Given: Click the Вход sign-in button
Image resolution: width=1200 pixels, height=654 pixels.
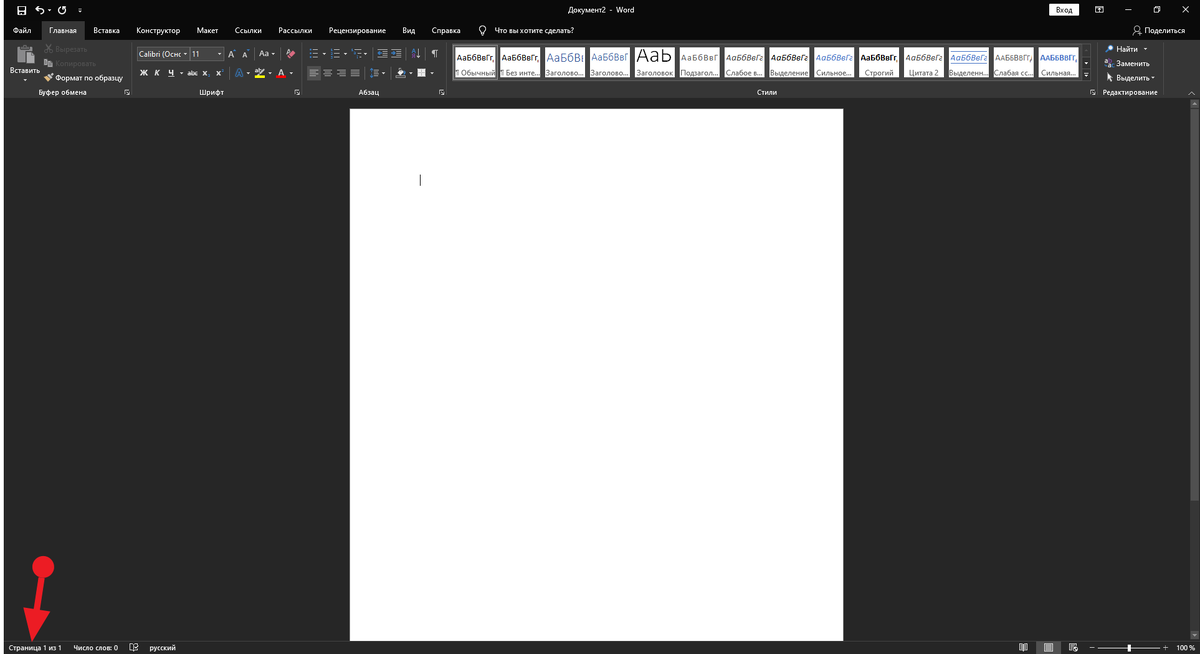Looking at the screenshot, I should (x=1064, y=10).
